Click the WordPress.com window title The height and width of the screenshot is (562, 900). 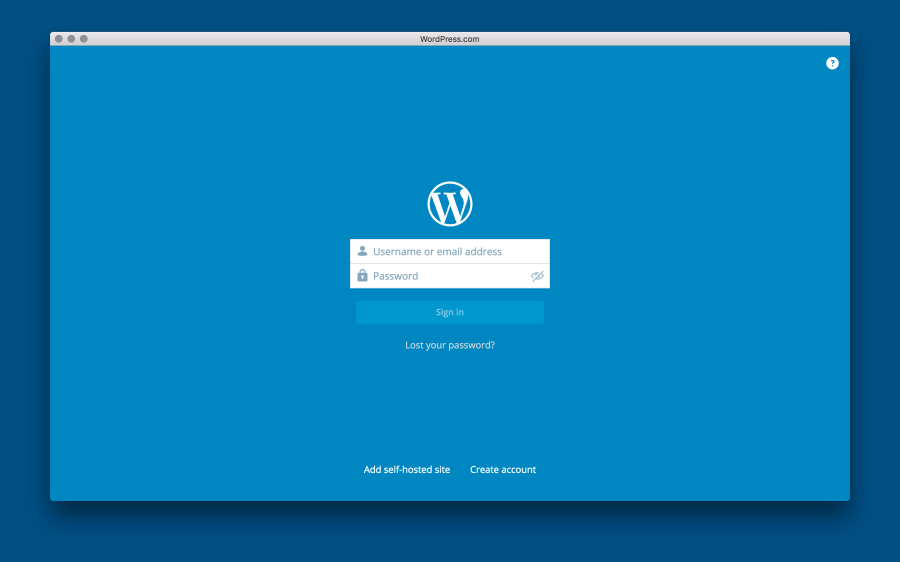coord(449,39)
